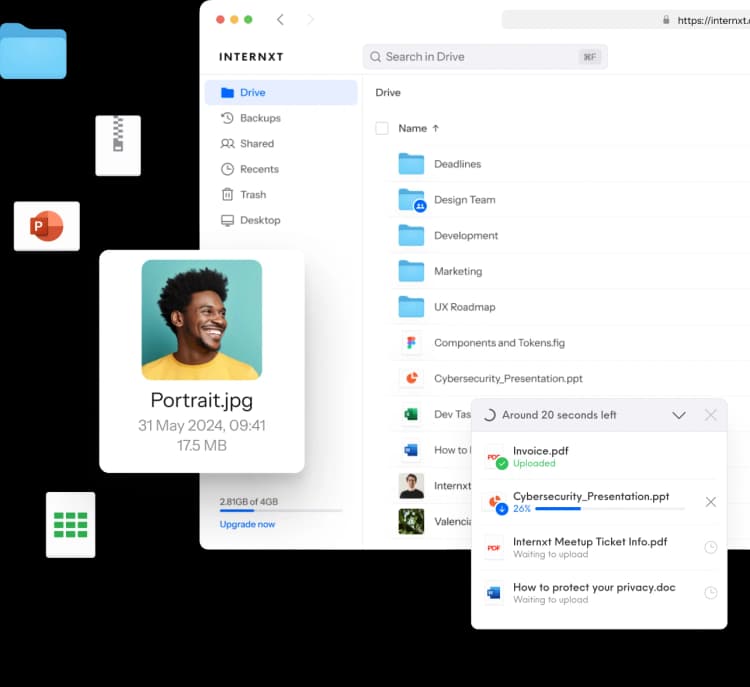
Task: Open the Shared section in sidebar
Action: [x=256, y=144]
